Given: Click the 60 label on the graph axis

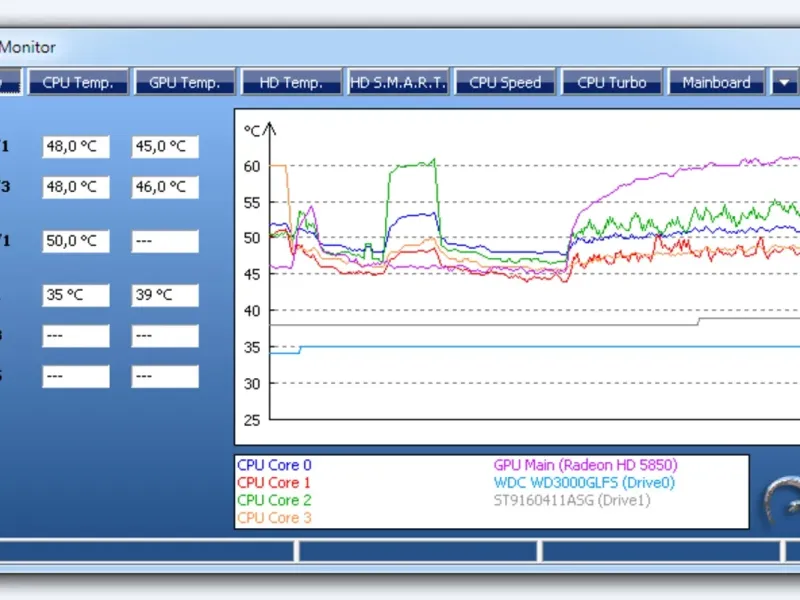Looking at the screenshot, I should pos(252,166).
